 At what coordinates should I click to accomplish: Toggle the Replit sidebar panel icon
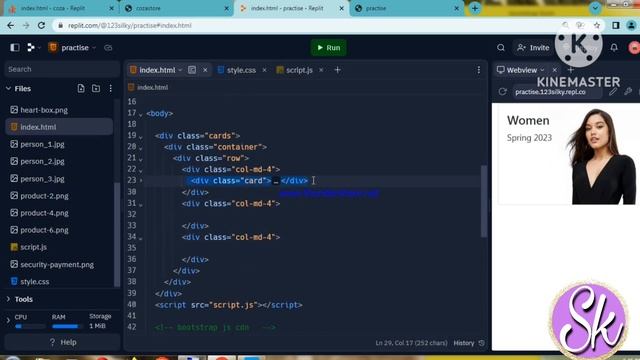[15, 48]
